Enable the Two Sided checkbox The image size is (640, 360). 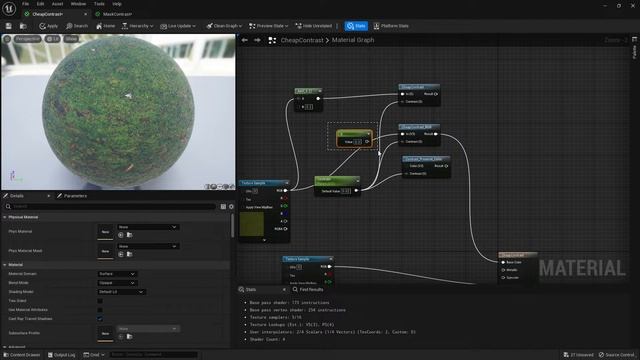(100, 301)
